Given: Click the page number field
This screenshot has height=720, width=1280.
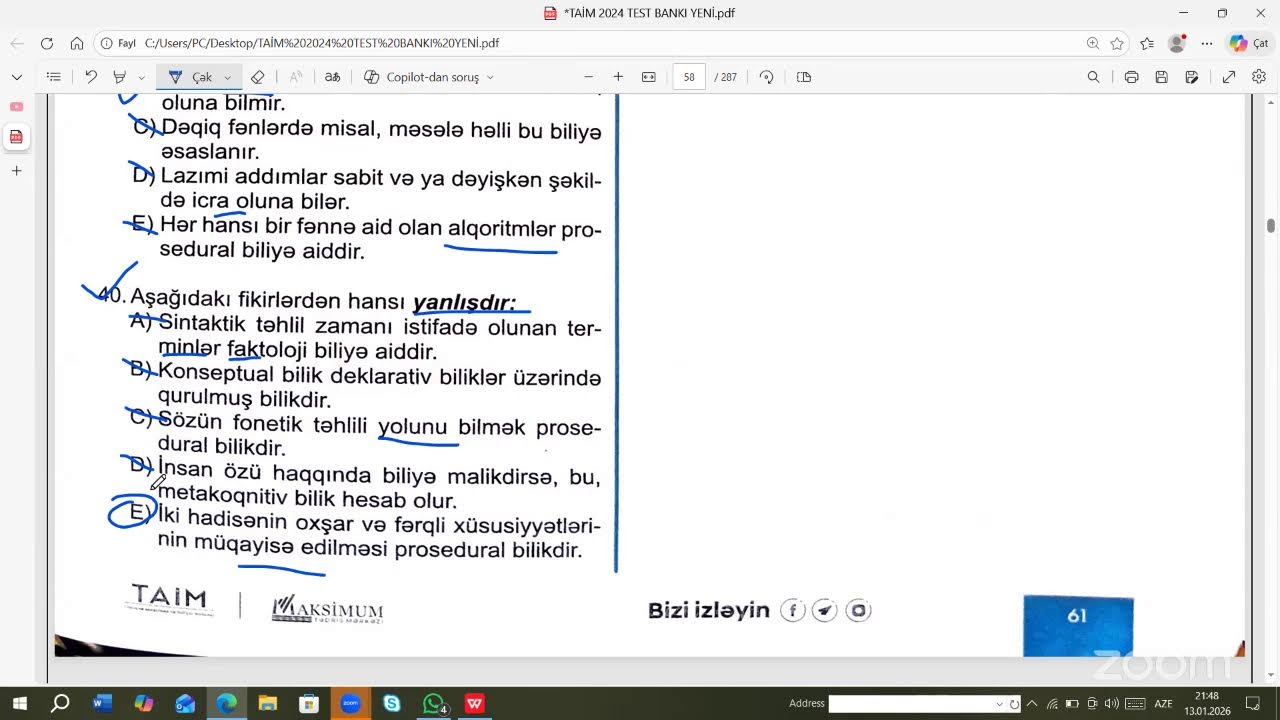Looking at the screenshot, I should coord(689,77).
